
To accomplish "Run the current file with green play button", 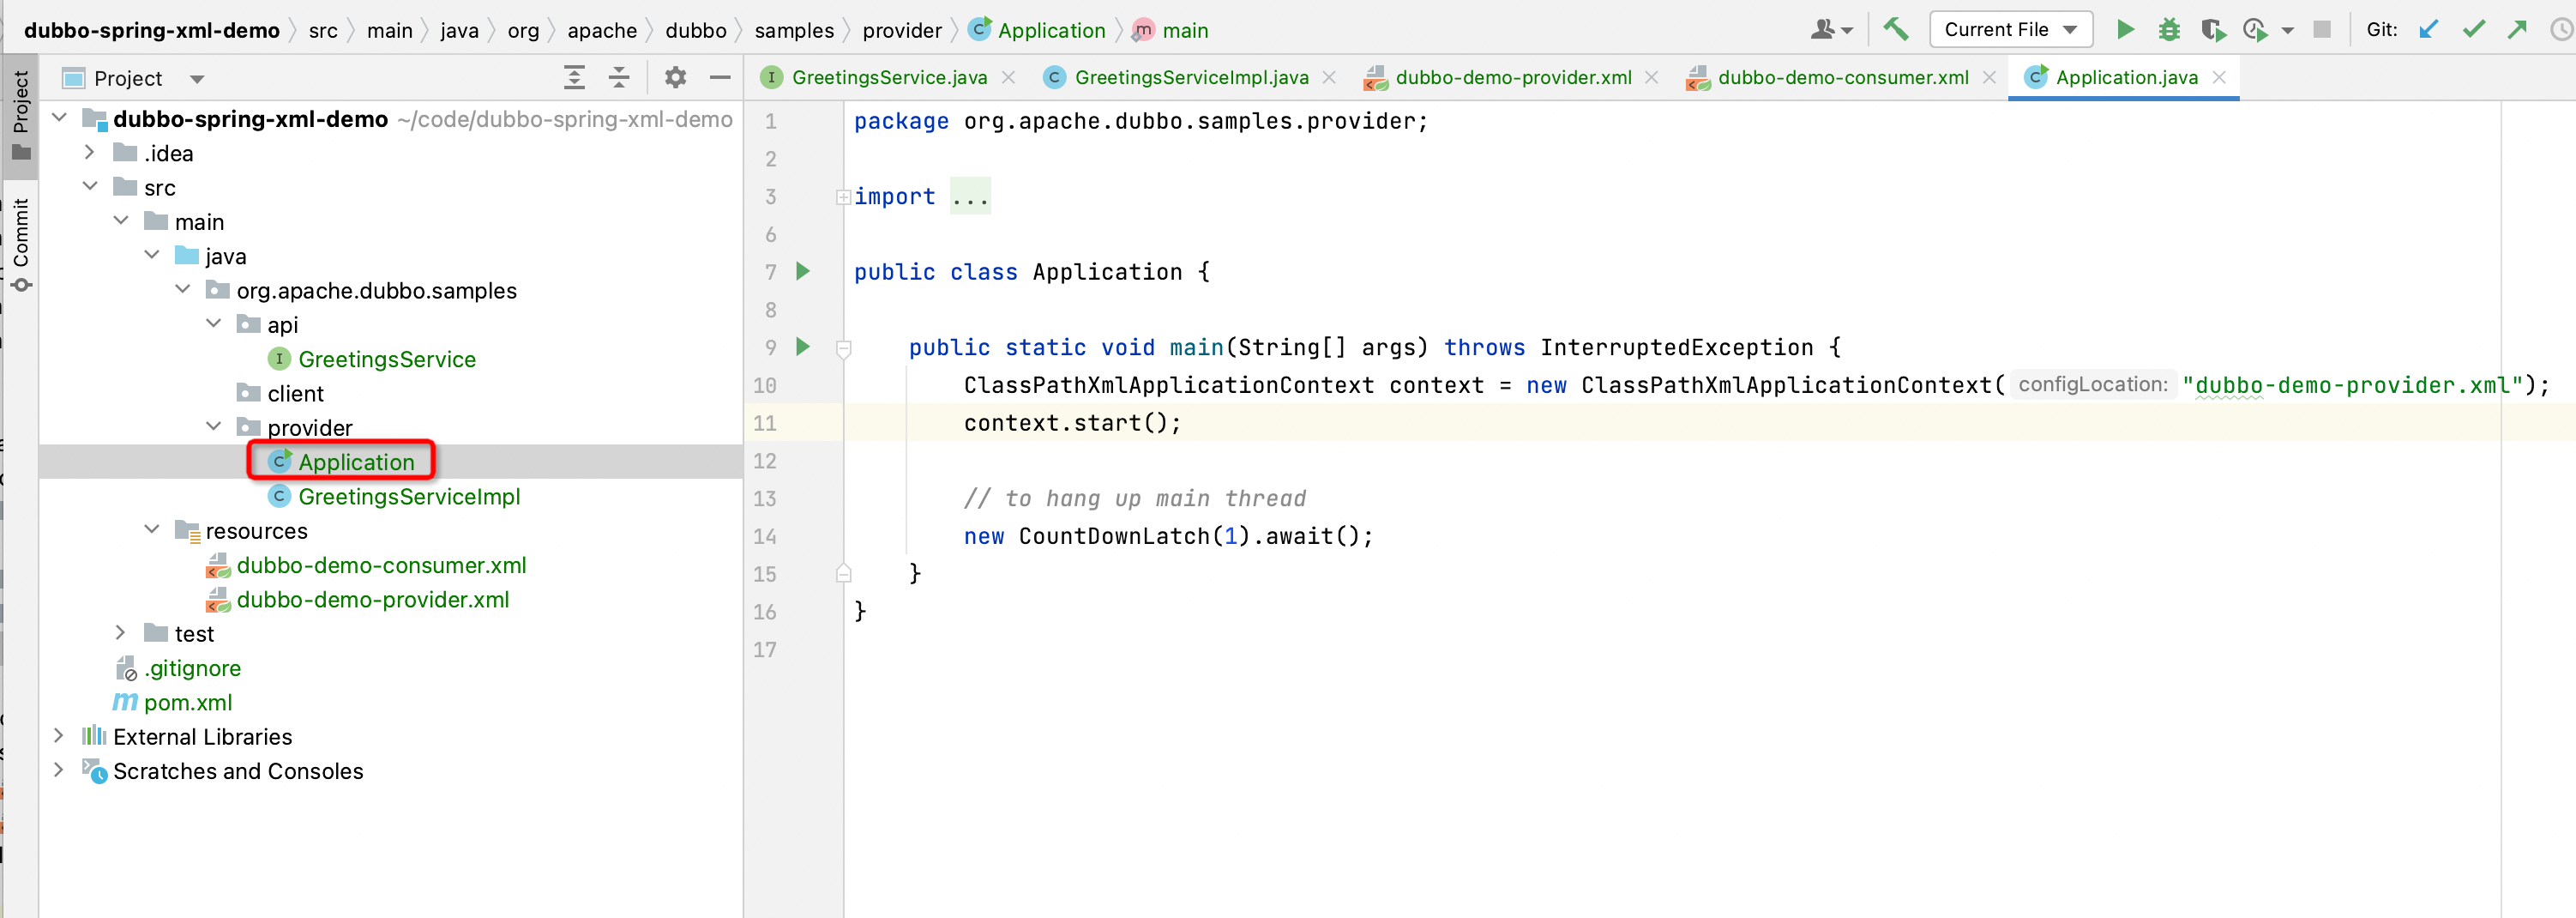I will 2125,30.
